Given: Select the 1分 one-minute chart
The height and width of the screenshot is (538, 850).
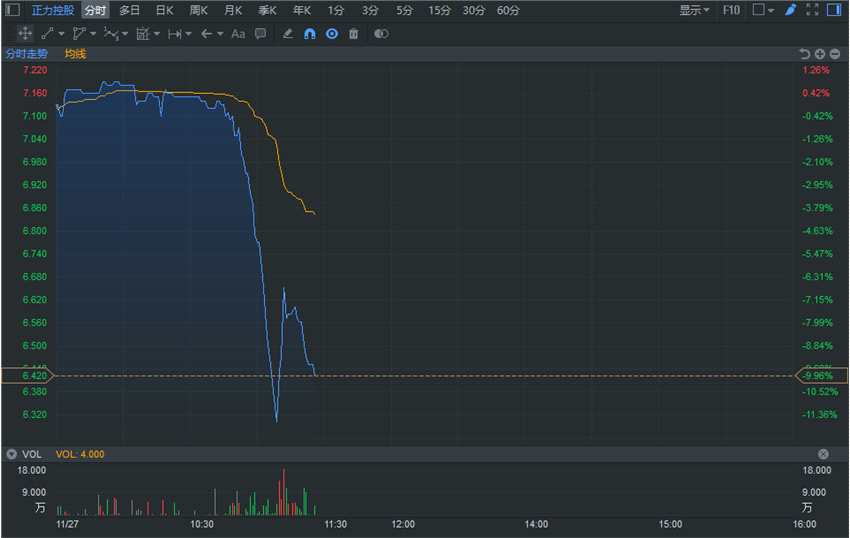Looking at the screenshot, I should (336, 10).
